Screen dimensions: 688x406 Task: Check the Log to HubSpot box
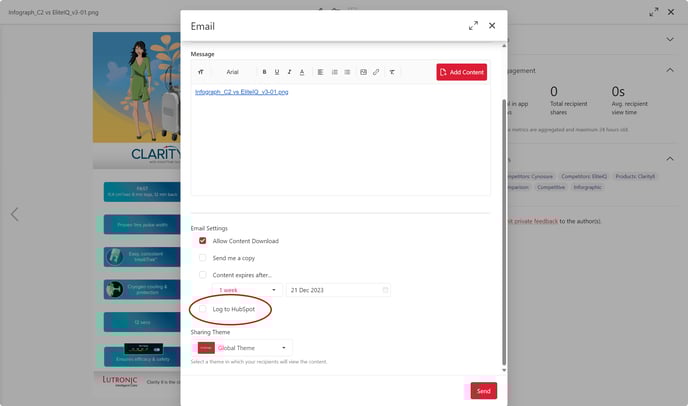(203, 310)
